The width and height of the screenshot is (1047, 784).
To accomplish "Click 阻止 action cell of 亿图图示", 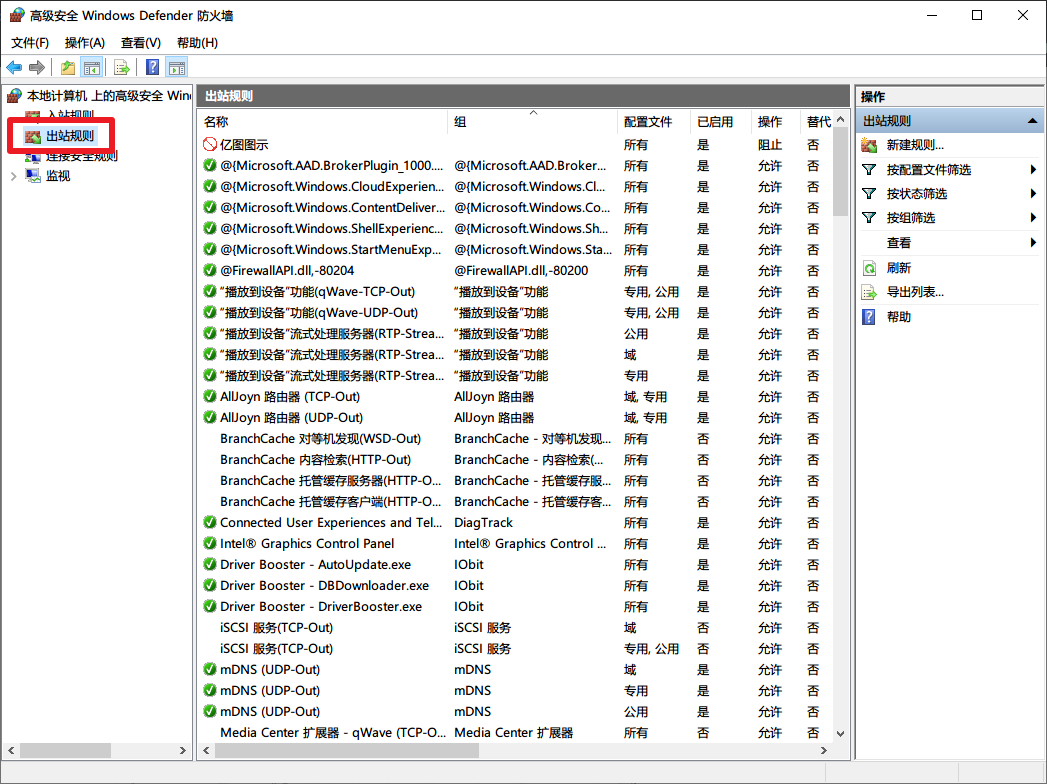I will [x=770, y=144].
